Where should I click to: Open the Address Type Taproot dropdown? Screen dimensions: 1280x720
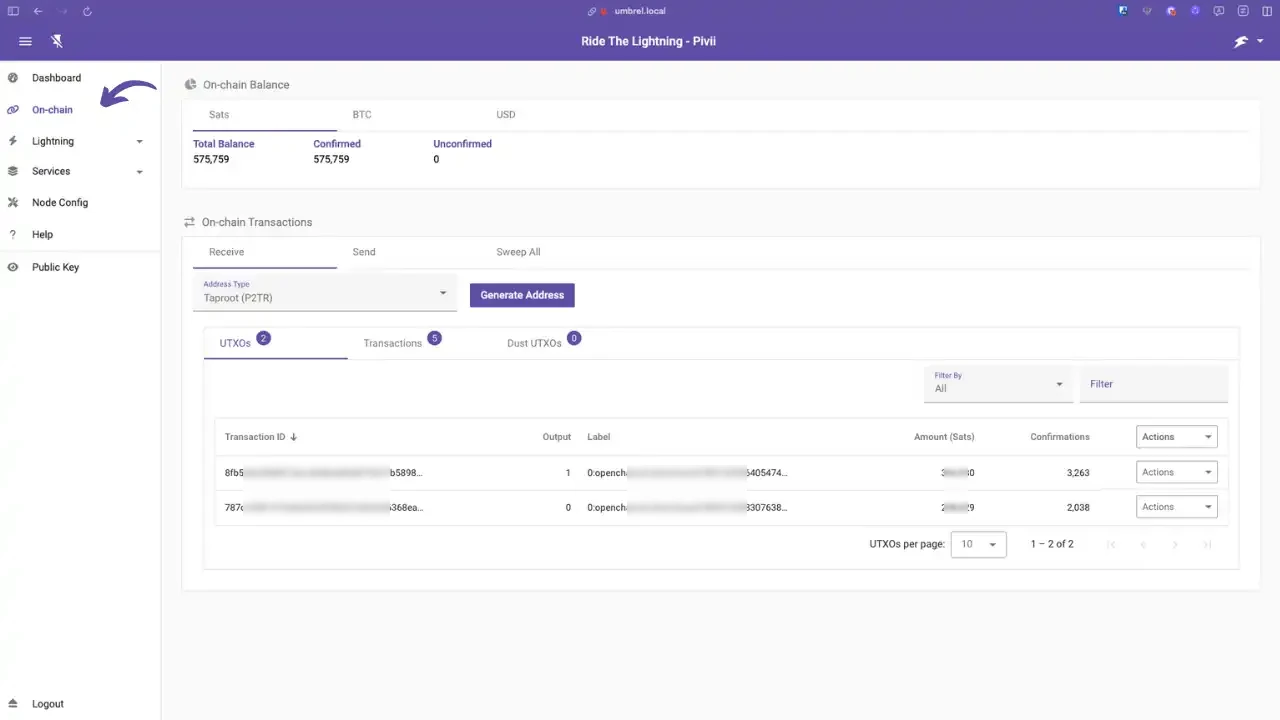point(325,292)
